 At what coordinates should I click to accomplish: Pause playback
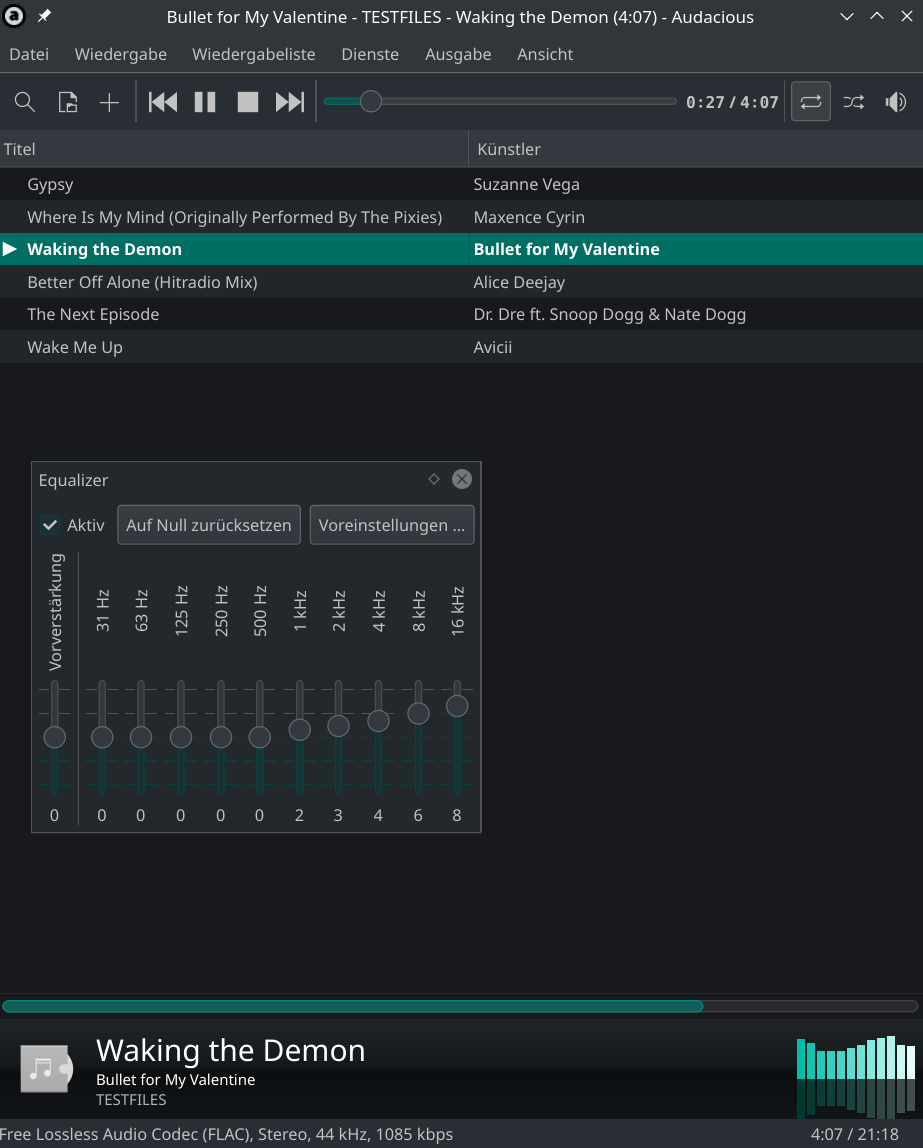(205, 102)
